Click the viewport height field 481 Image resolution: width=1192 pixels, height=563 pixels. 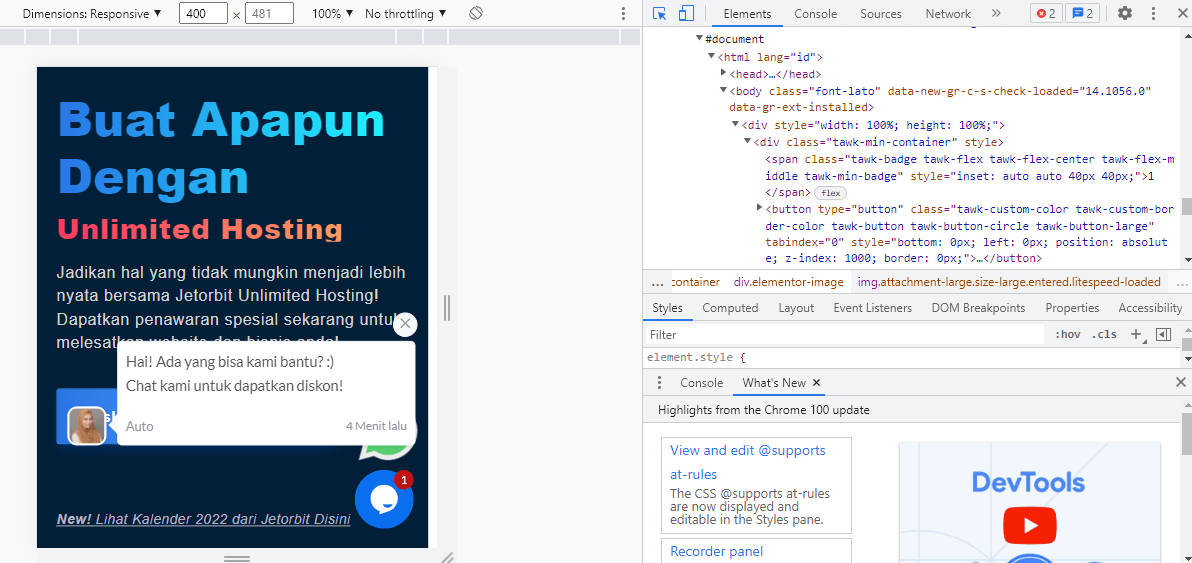[x=270, y=13]
